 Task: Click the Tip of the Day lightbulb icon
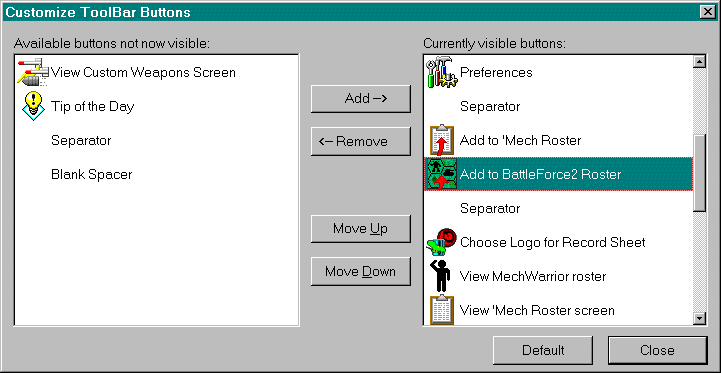tap(34, 106)
